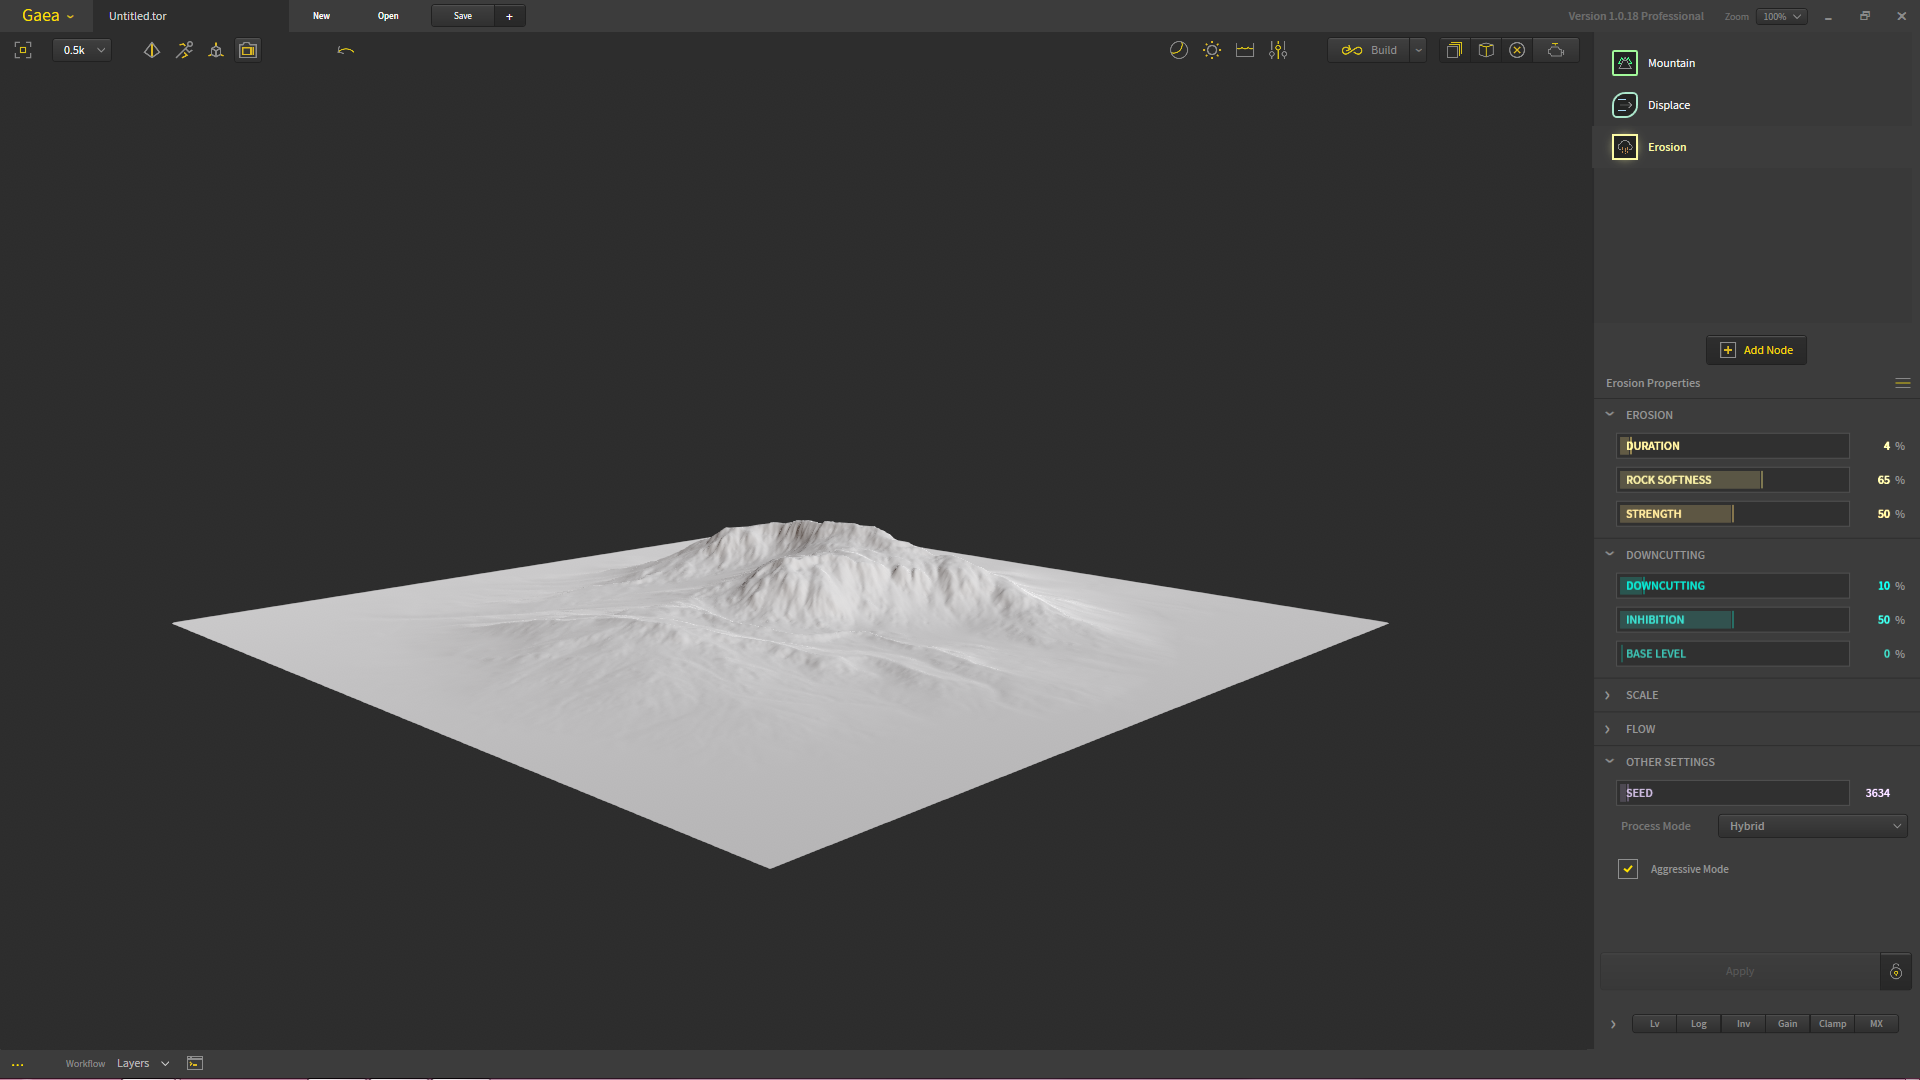The height and width of the screenshot is (1080, 1920).
Task: Open the sliders adjustment icon
Action: [1278, 50]
